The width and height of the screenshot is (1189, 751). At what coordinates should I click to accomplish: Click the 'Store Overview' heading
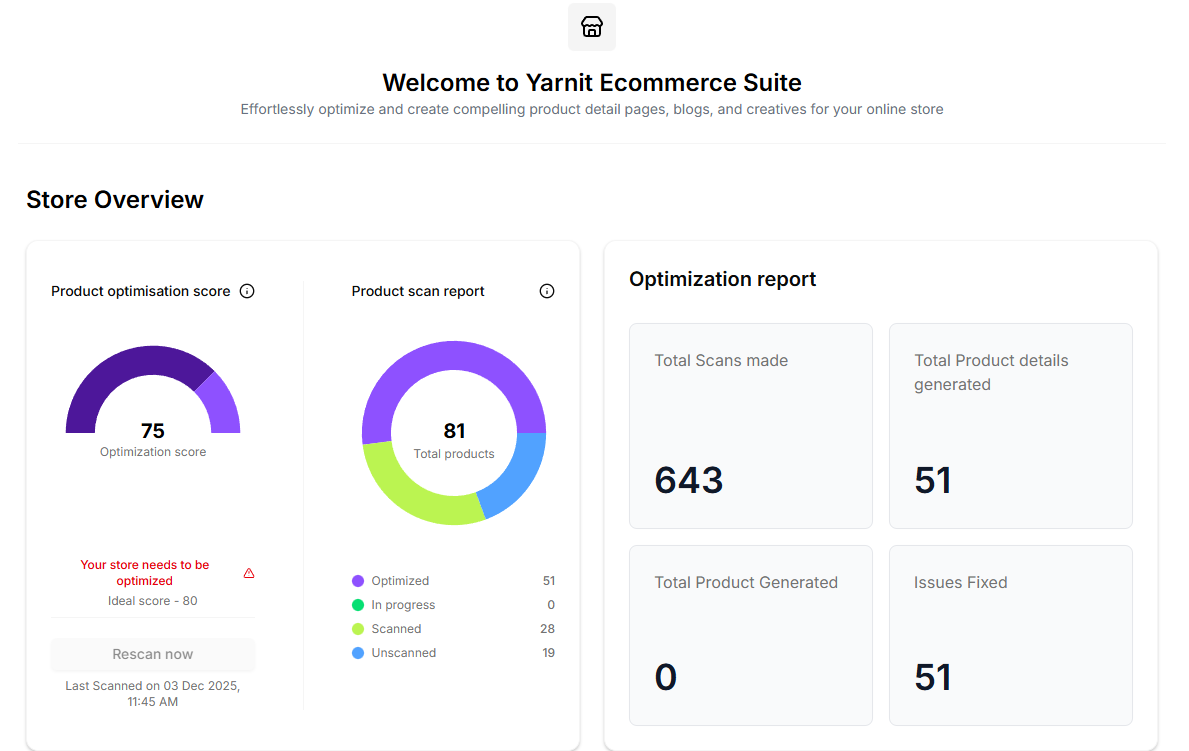pyautogui.click(x=115, y=200)
